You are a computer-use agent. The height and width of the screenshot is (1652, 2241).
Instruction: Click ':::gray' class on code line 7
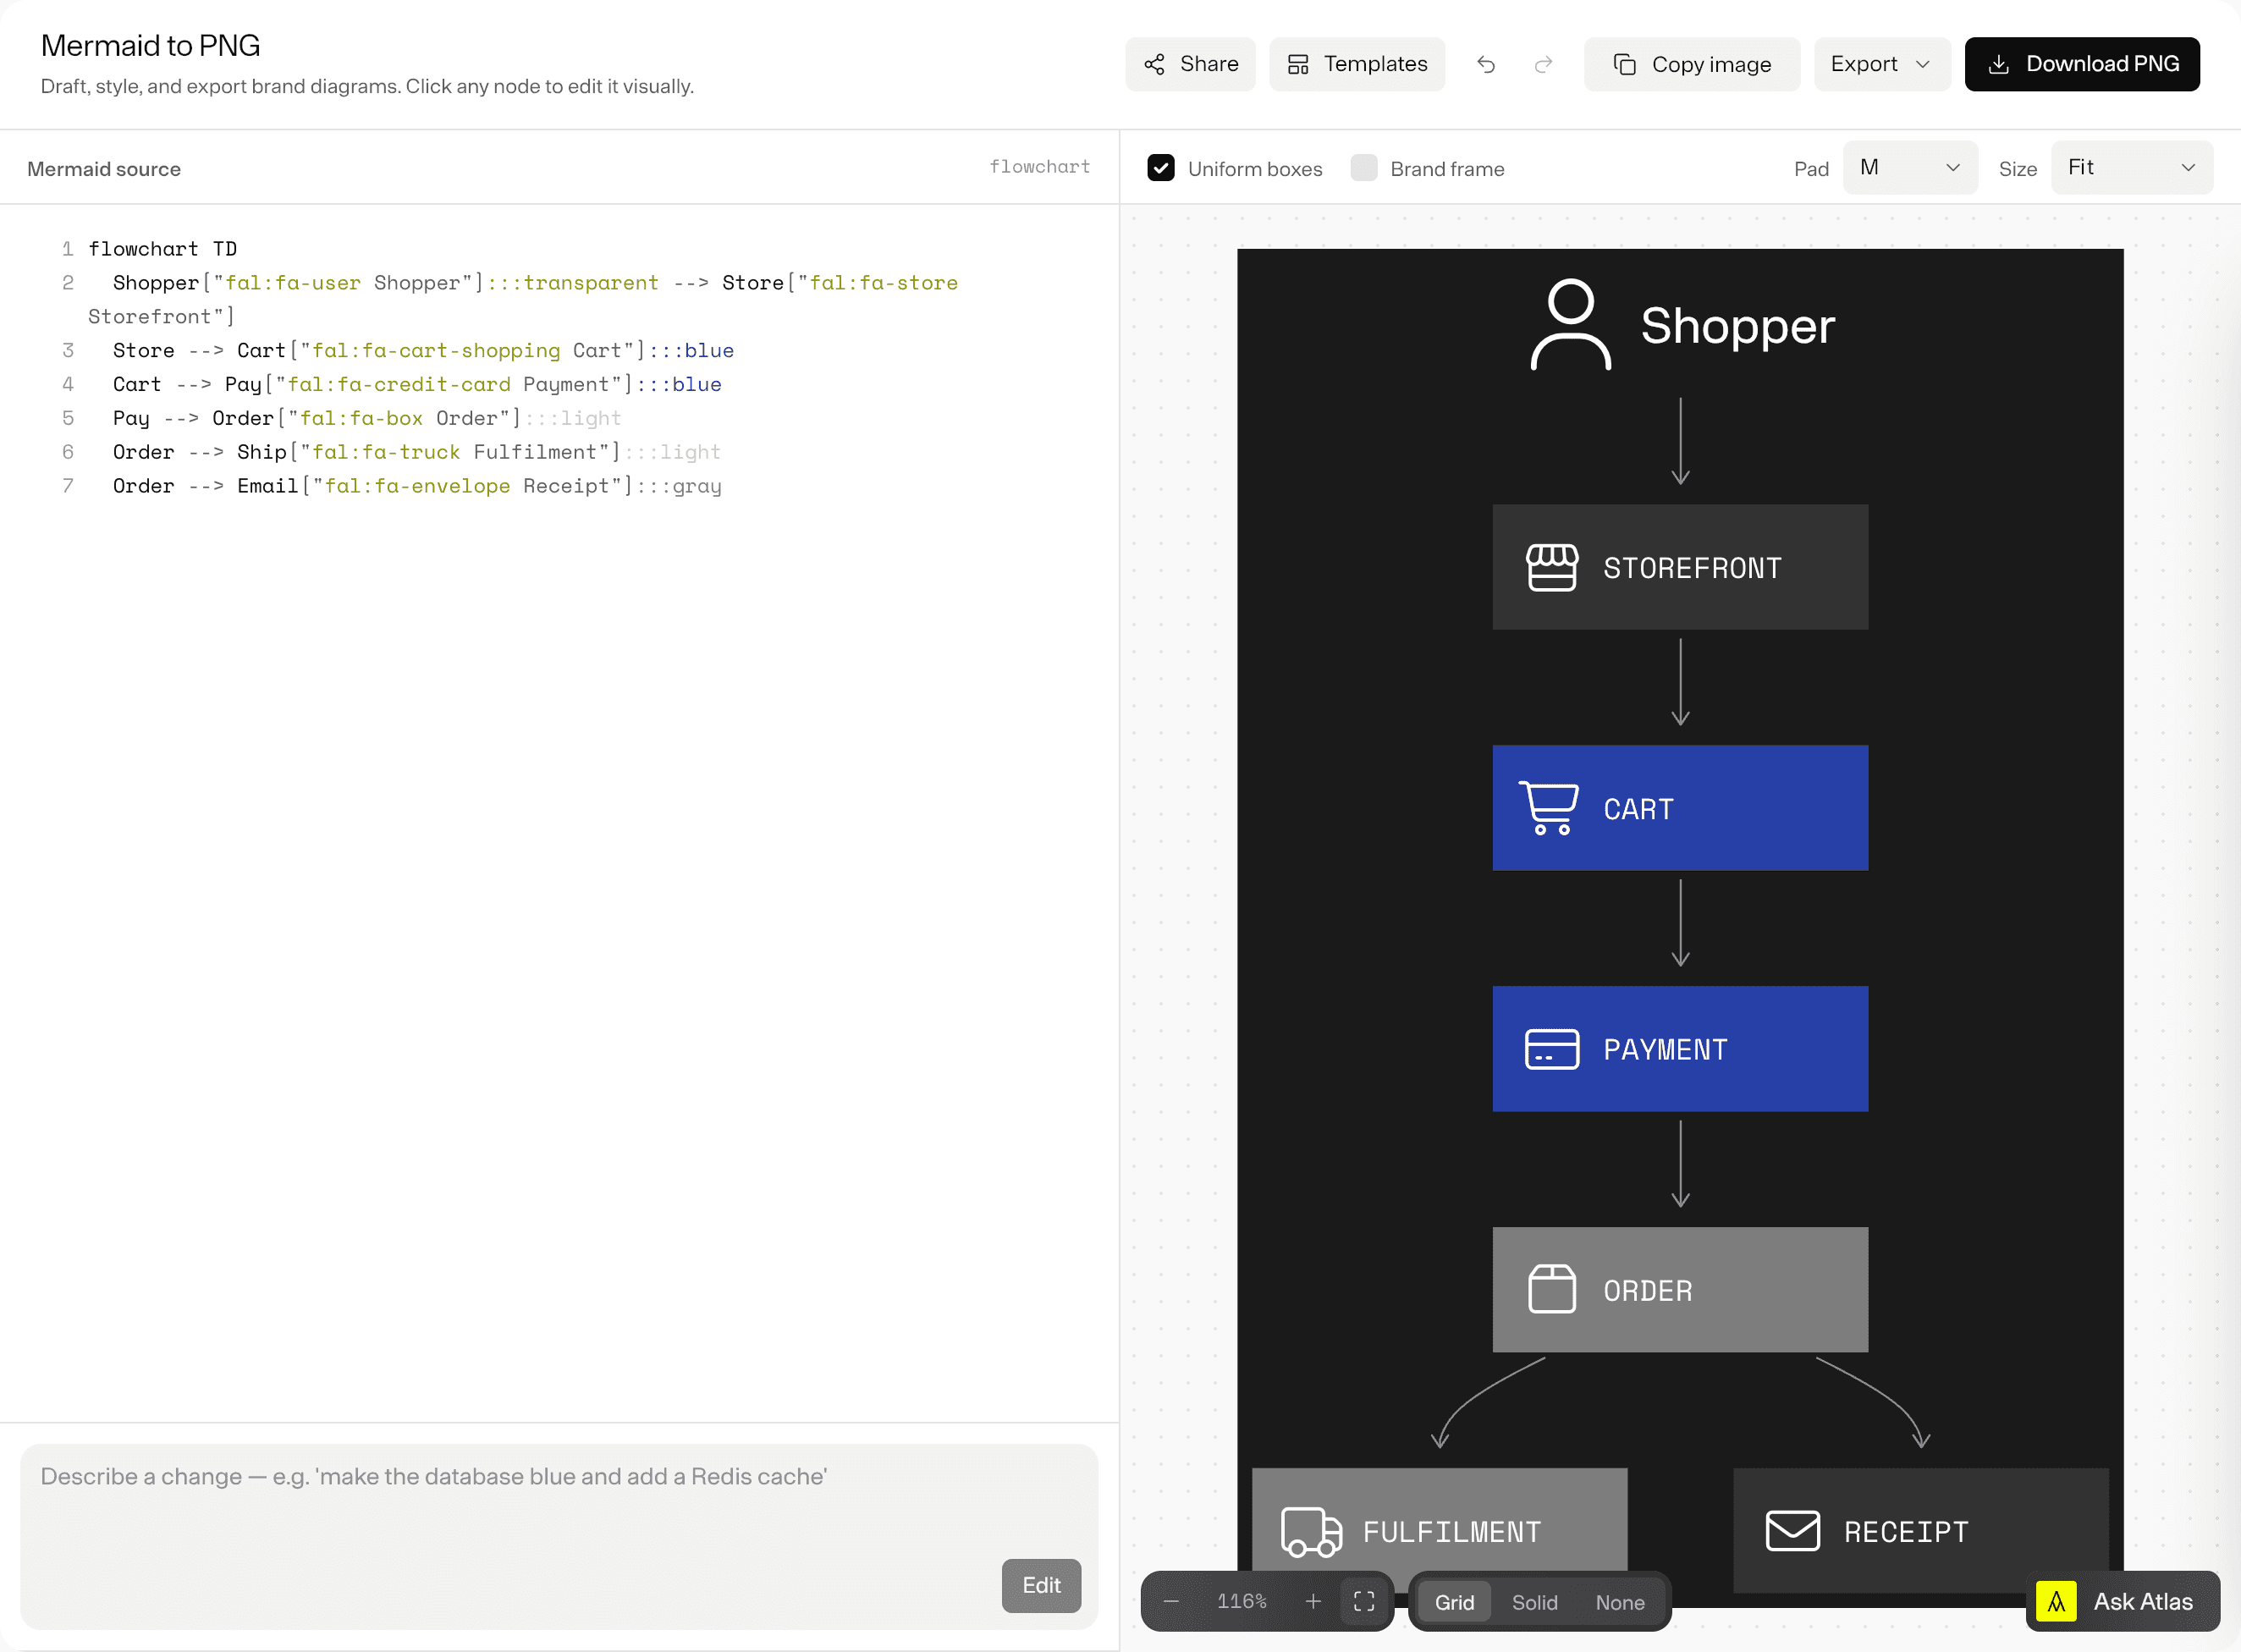click(x=679, y=486)
